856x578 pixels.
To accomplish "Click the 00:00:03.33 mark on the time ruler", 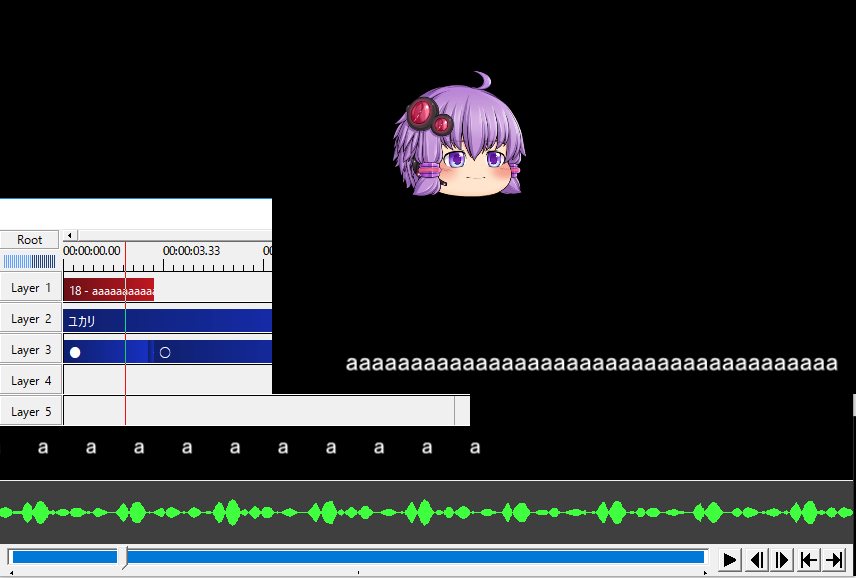I will pyautogui.click(x=191, y=251).
